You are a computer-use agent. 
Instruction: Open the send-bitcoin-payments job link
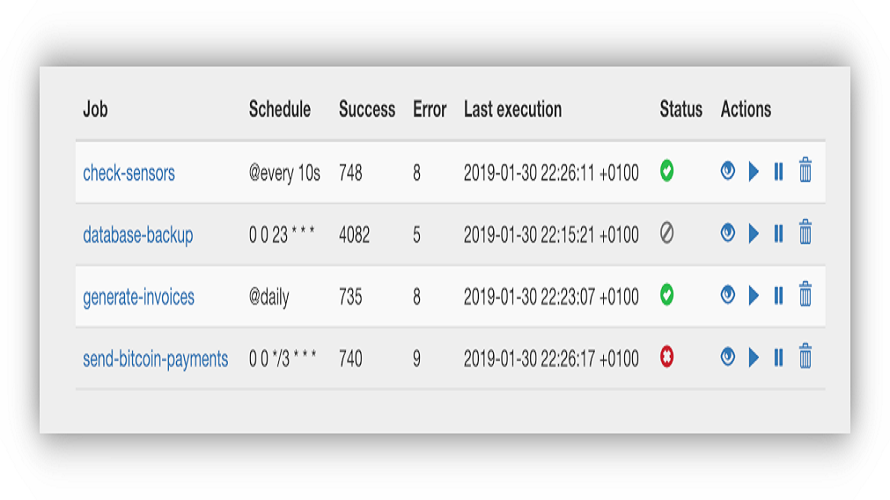pos(156,359)
